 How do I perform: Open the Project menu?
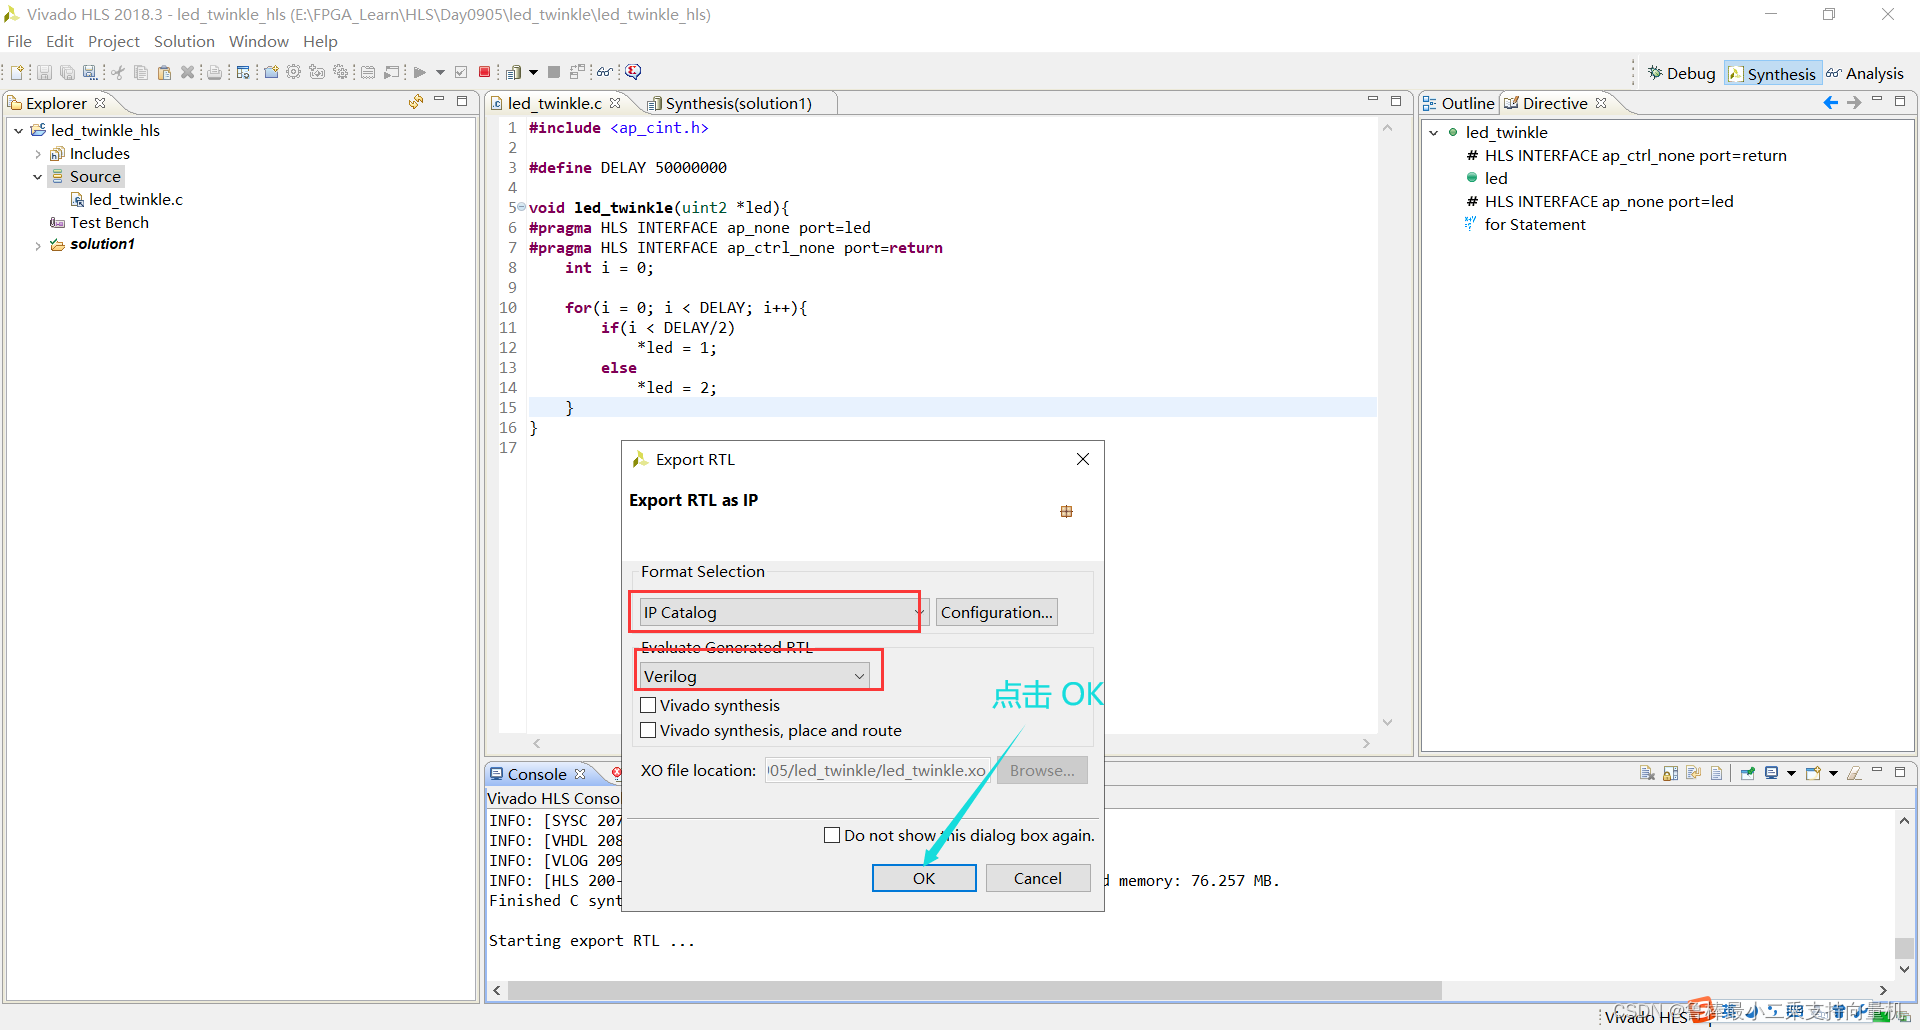[x=114, y=41]
